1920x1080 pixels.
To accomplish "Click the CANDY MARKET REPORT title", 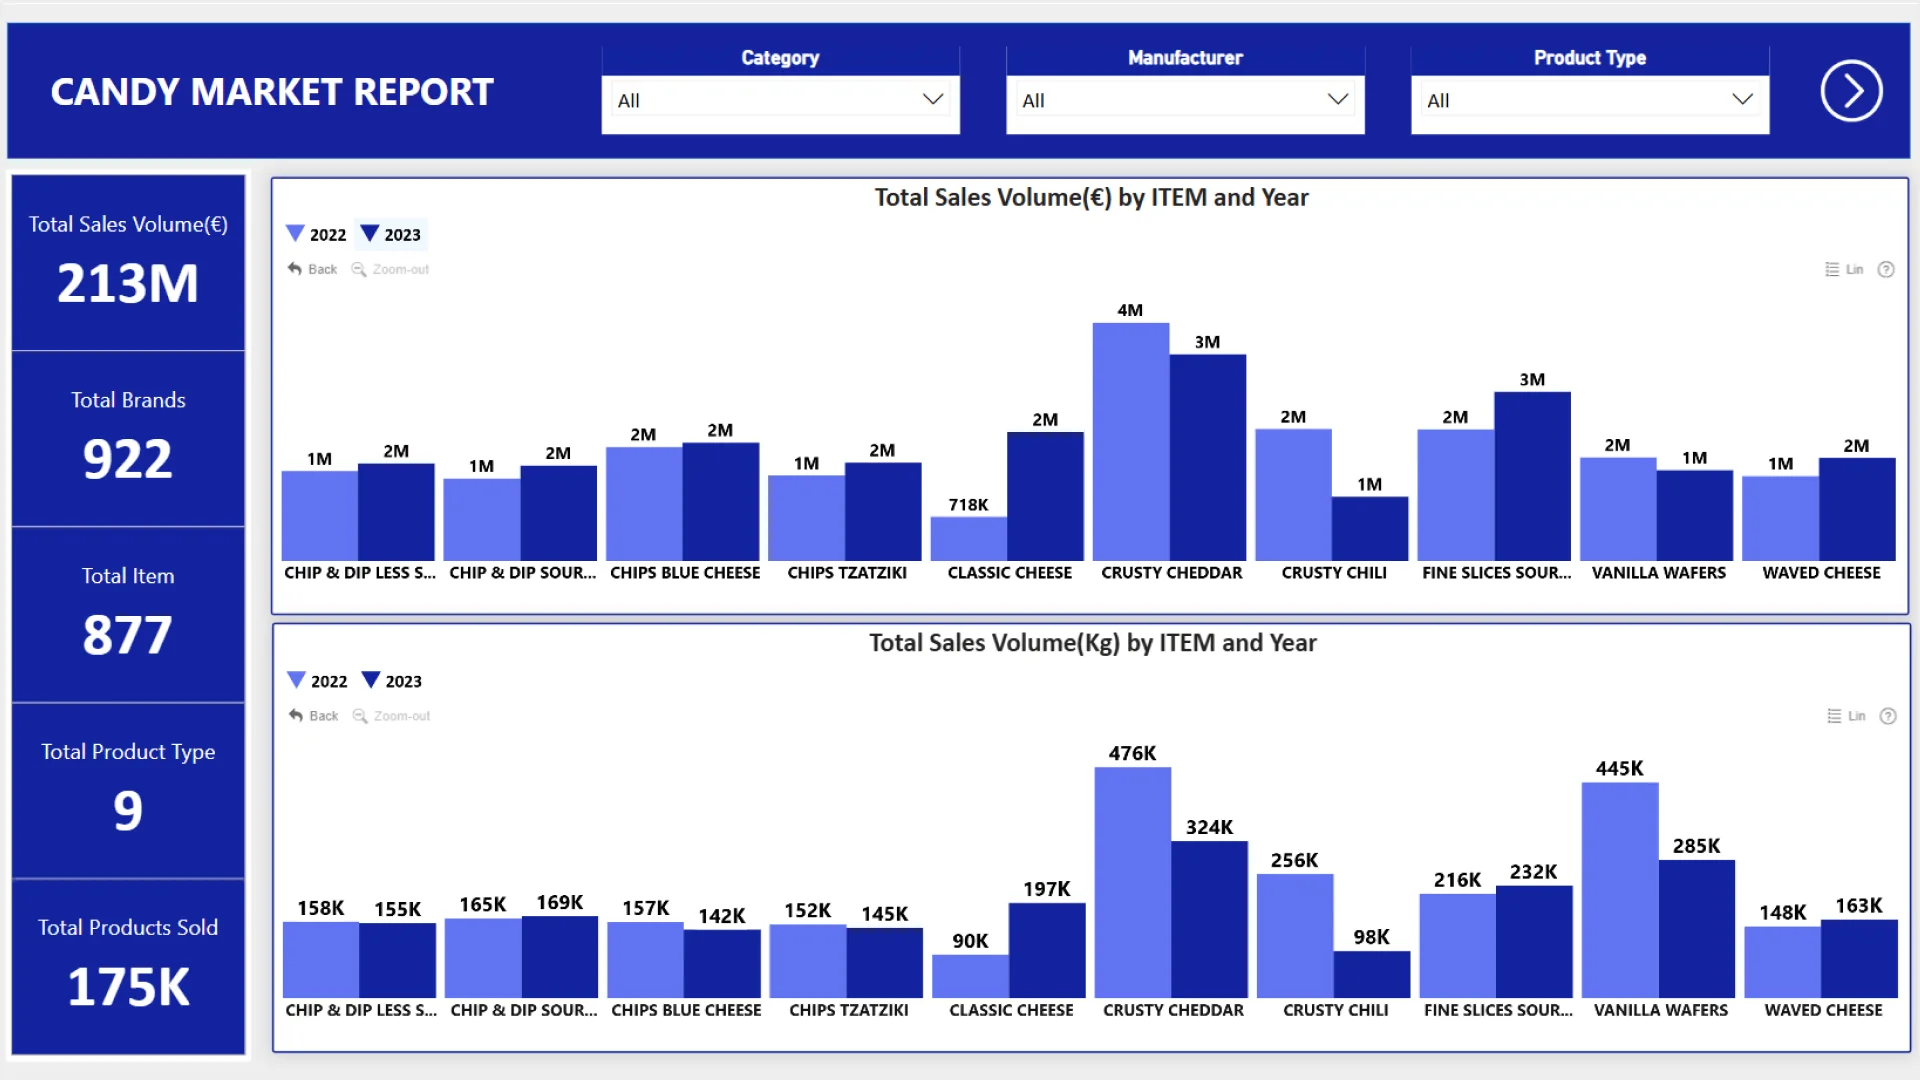I will coord(272,92).
